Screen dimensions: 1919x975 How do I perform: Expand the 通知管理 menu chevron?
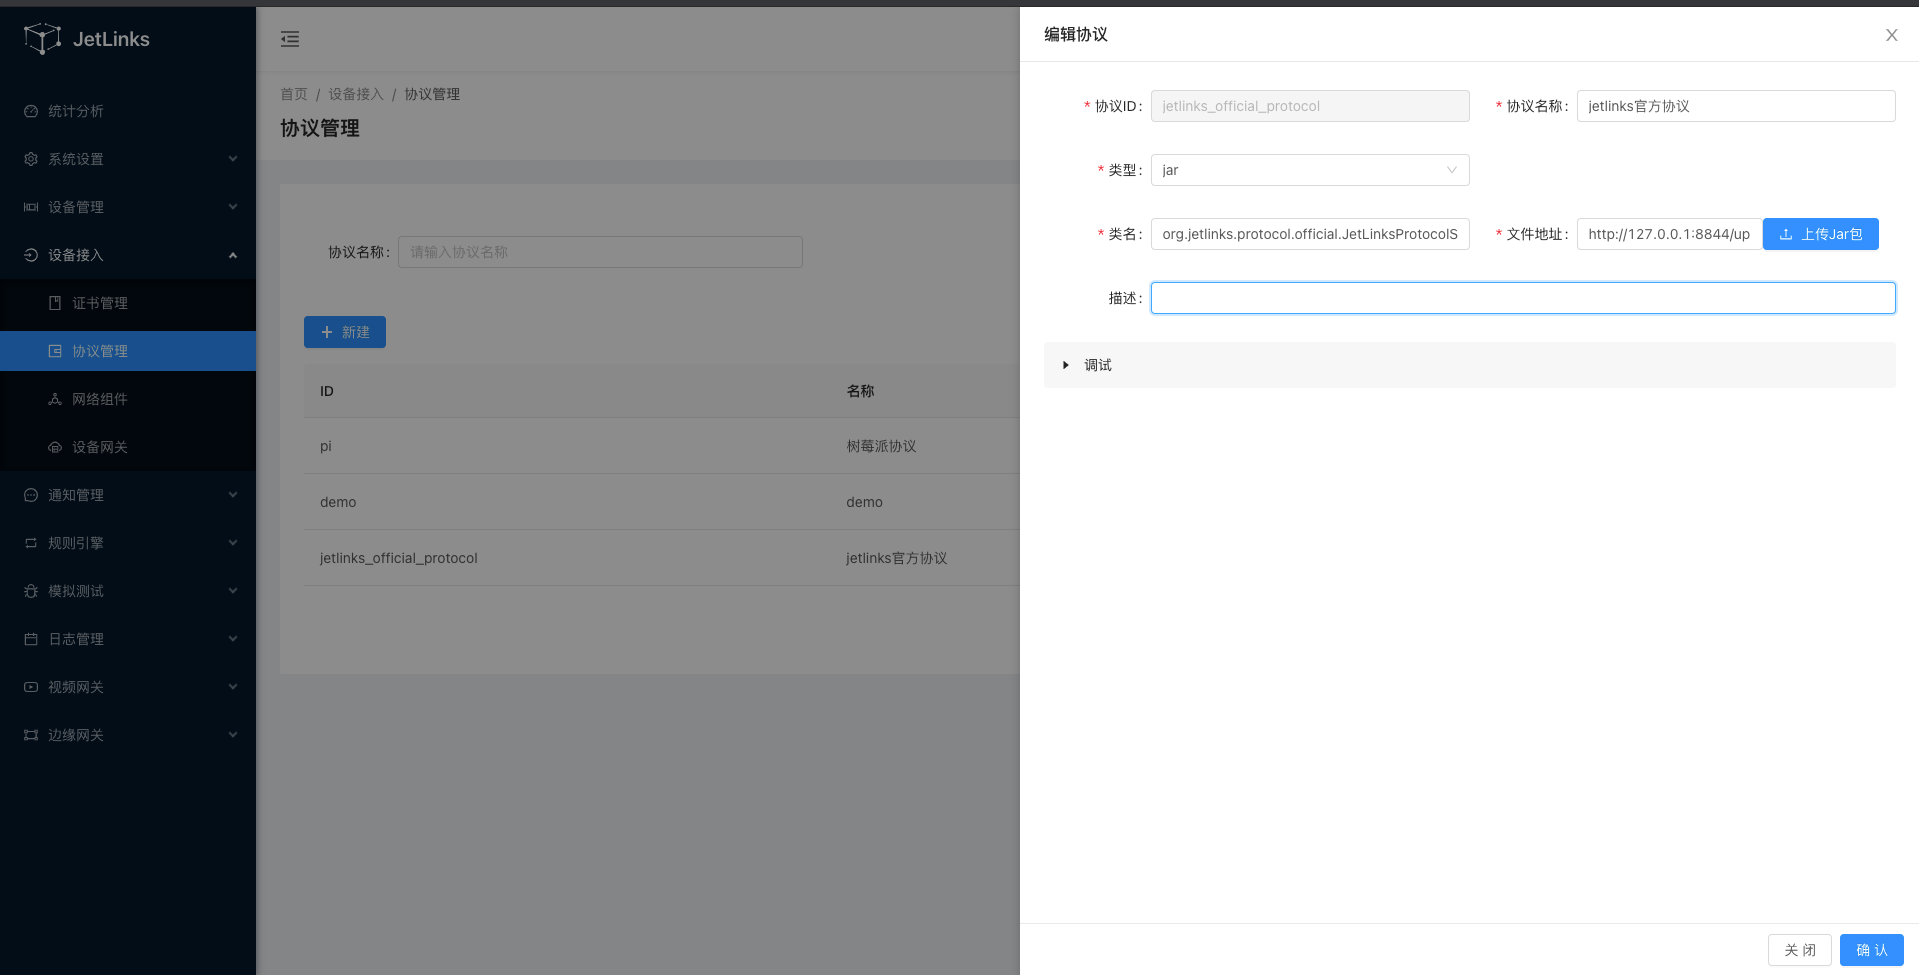point(233,495)
